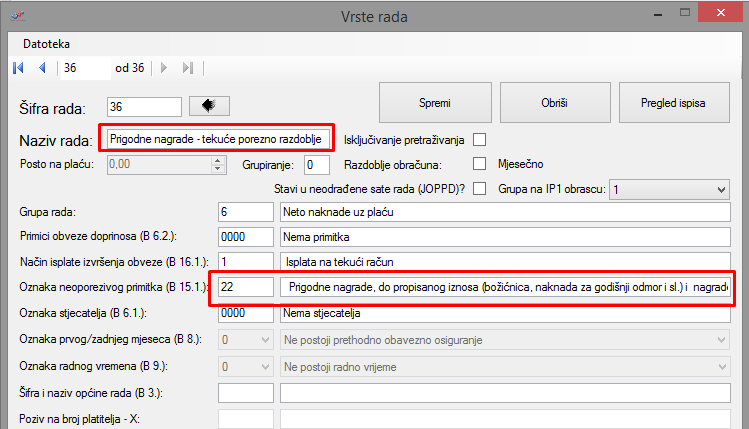749x429 pixels.
Task: Check Stavi u neodrađene sate rada (JOPPD)
Action: [x=479, y=188]
